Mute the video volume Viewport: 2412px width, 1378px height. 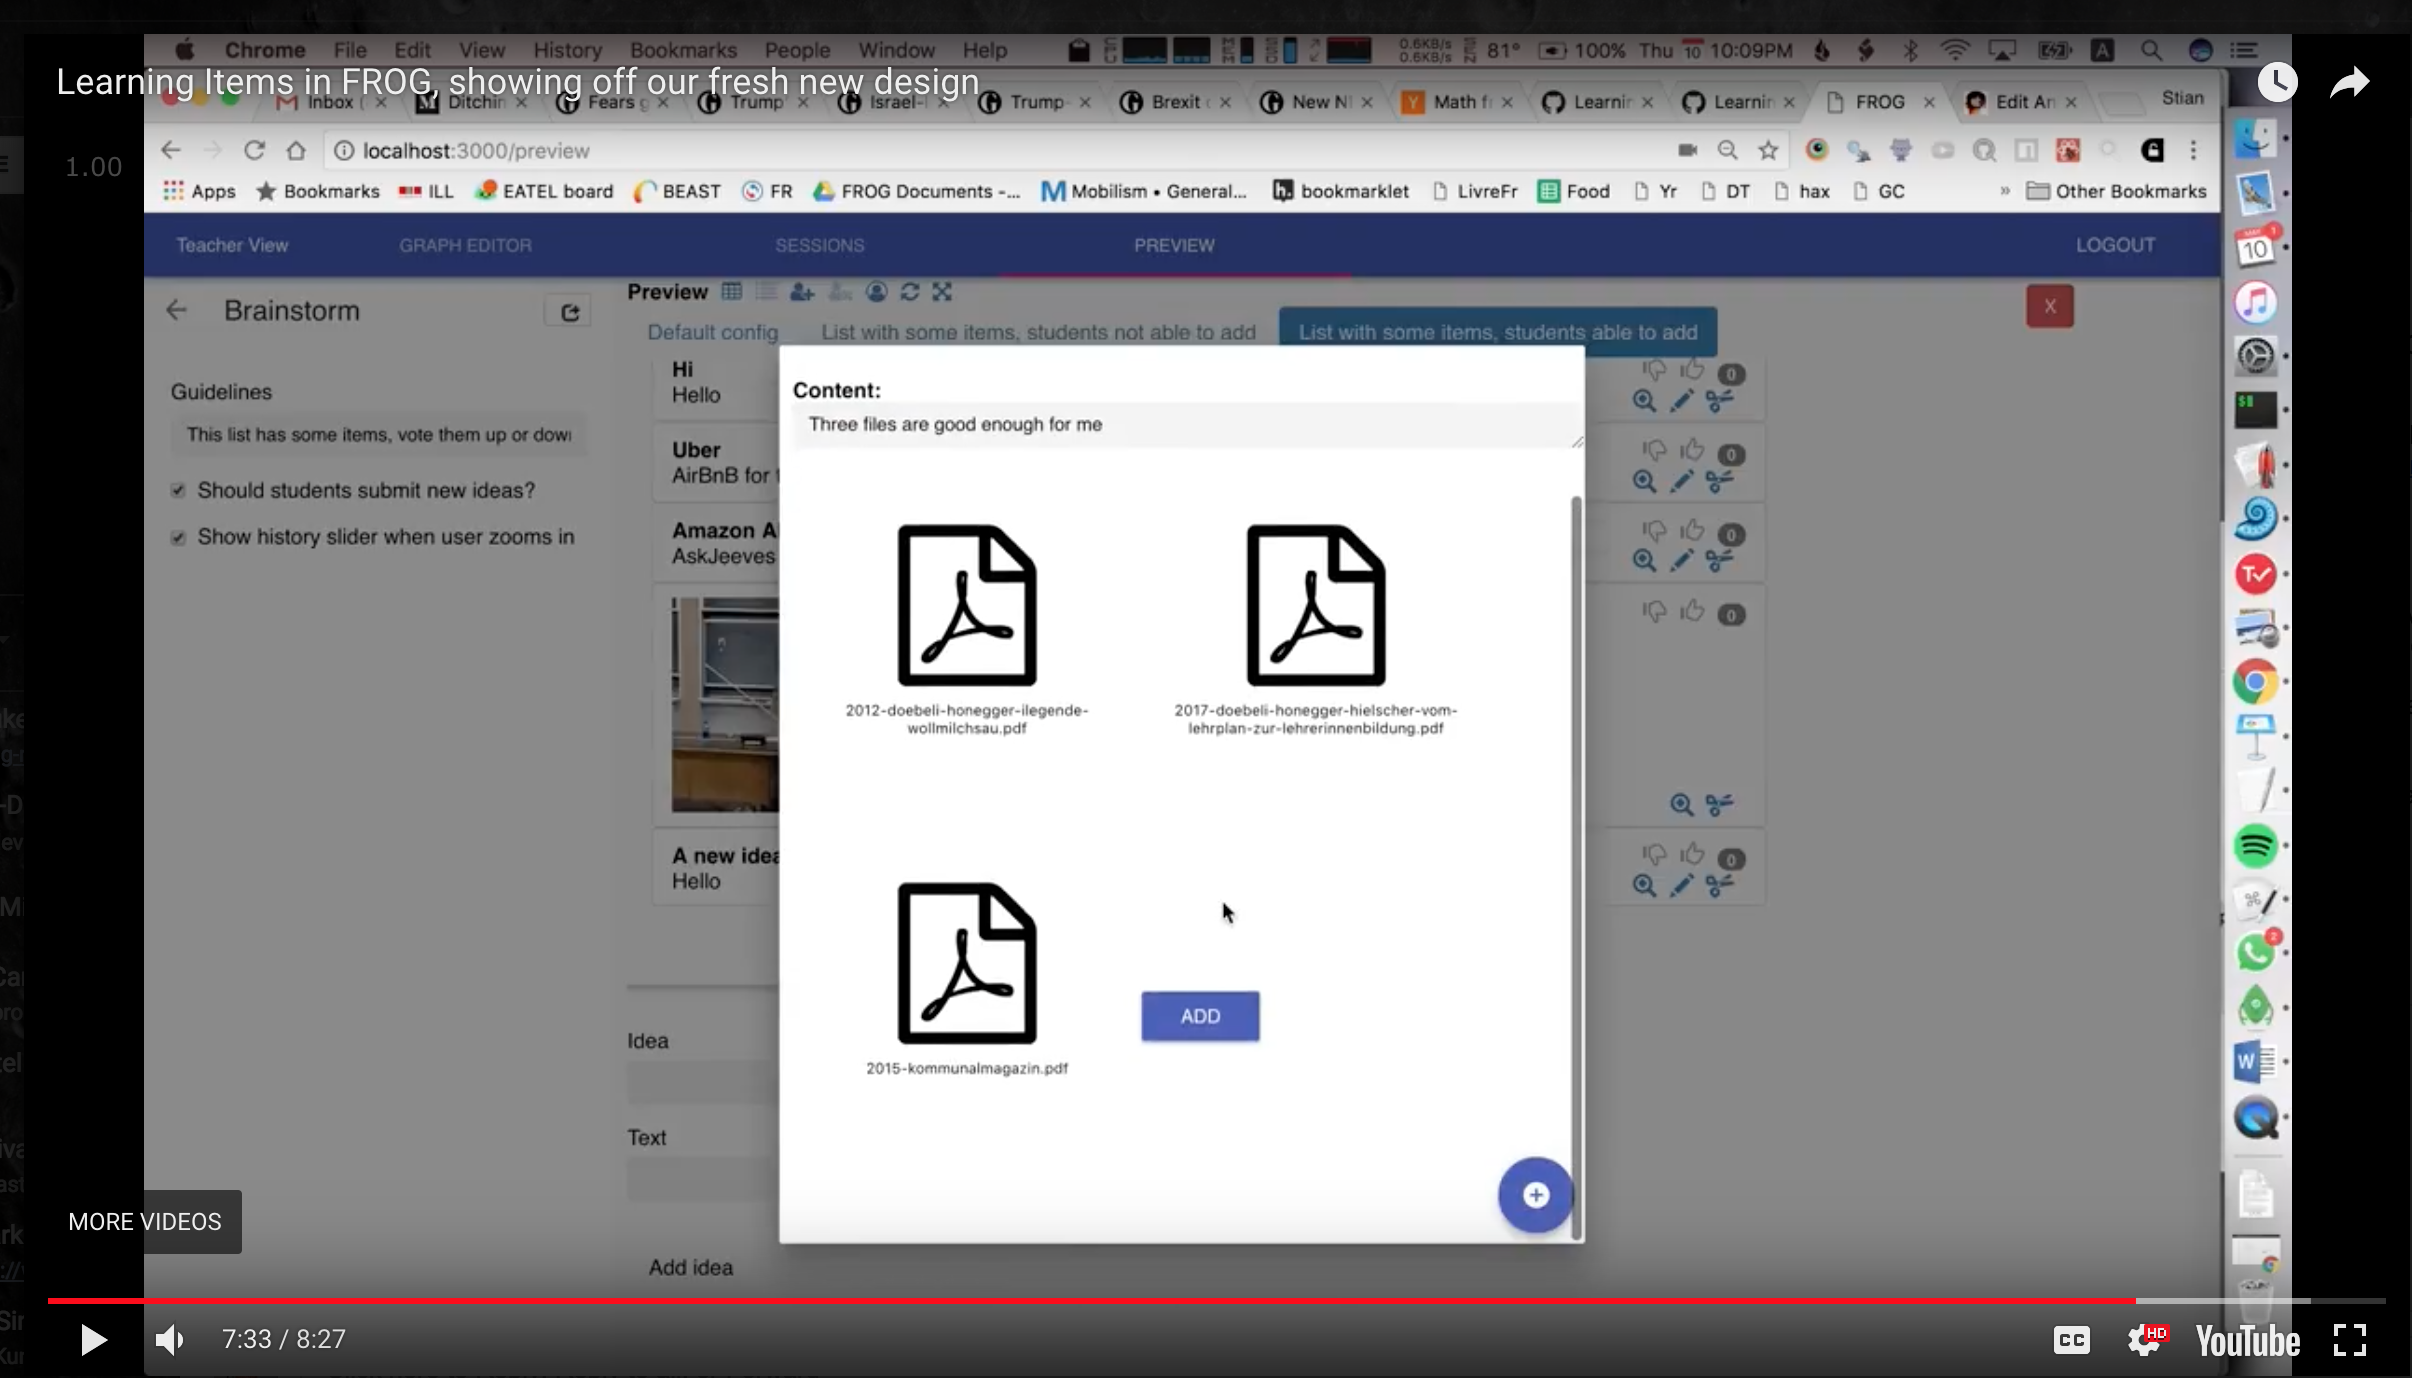point(170,1340)
